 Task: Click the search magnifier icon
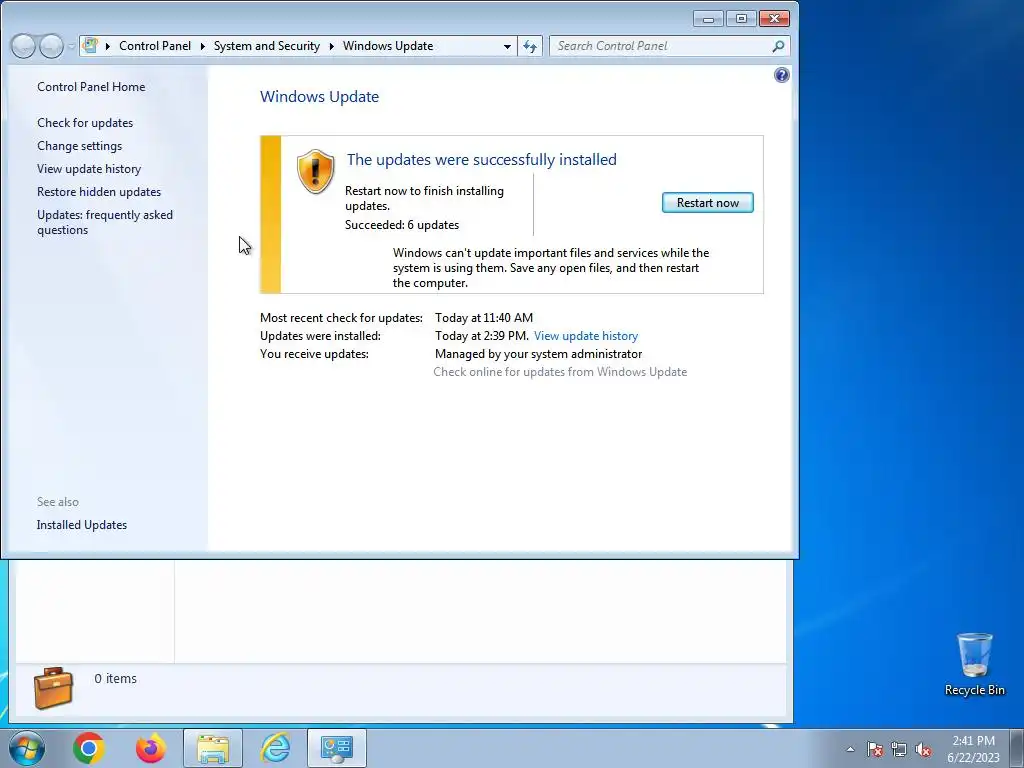coord(778,46)
